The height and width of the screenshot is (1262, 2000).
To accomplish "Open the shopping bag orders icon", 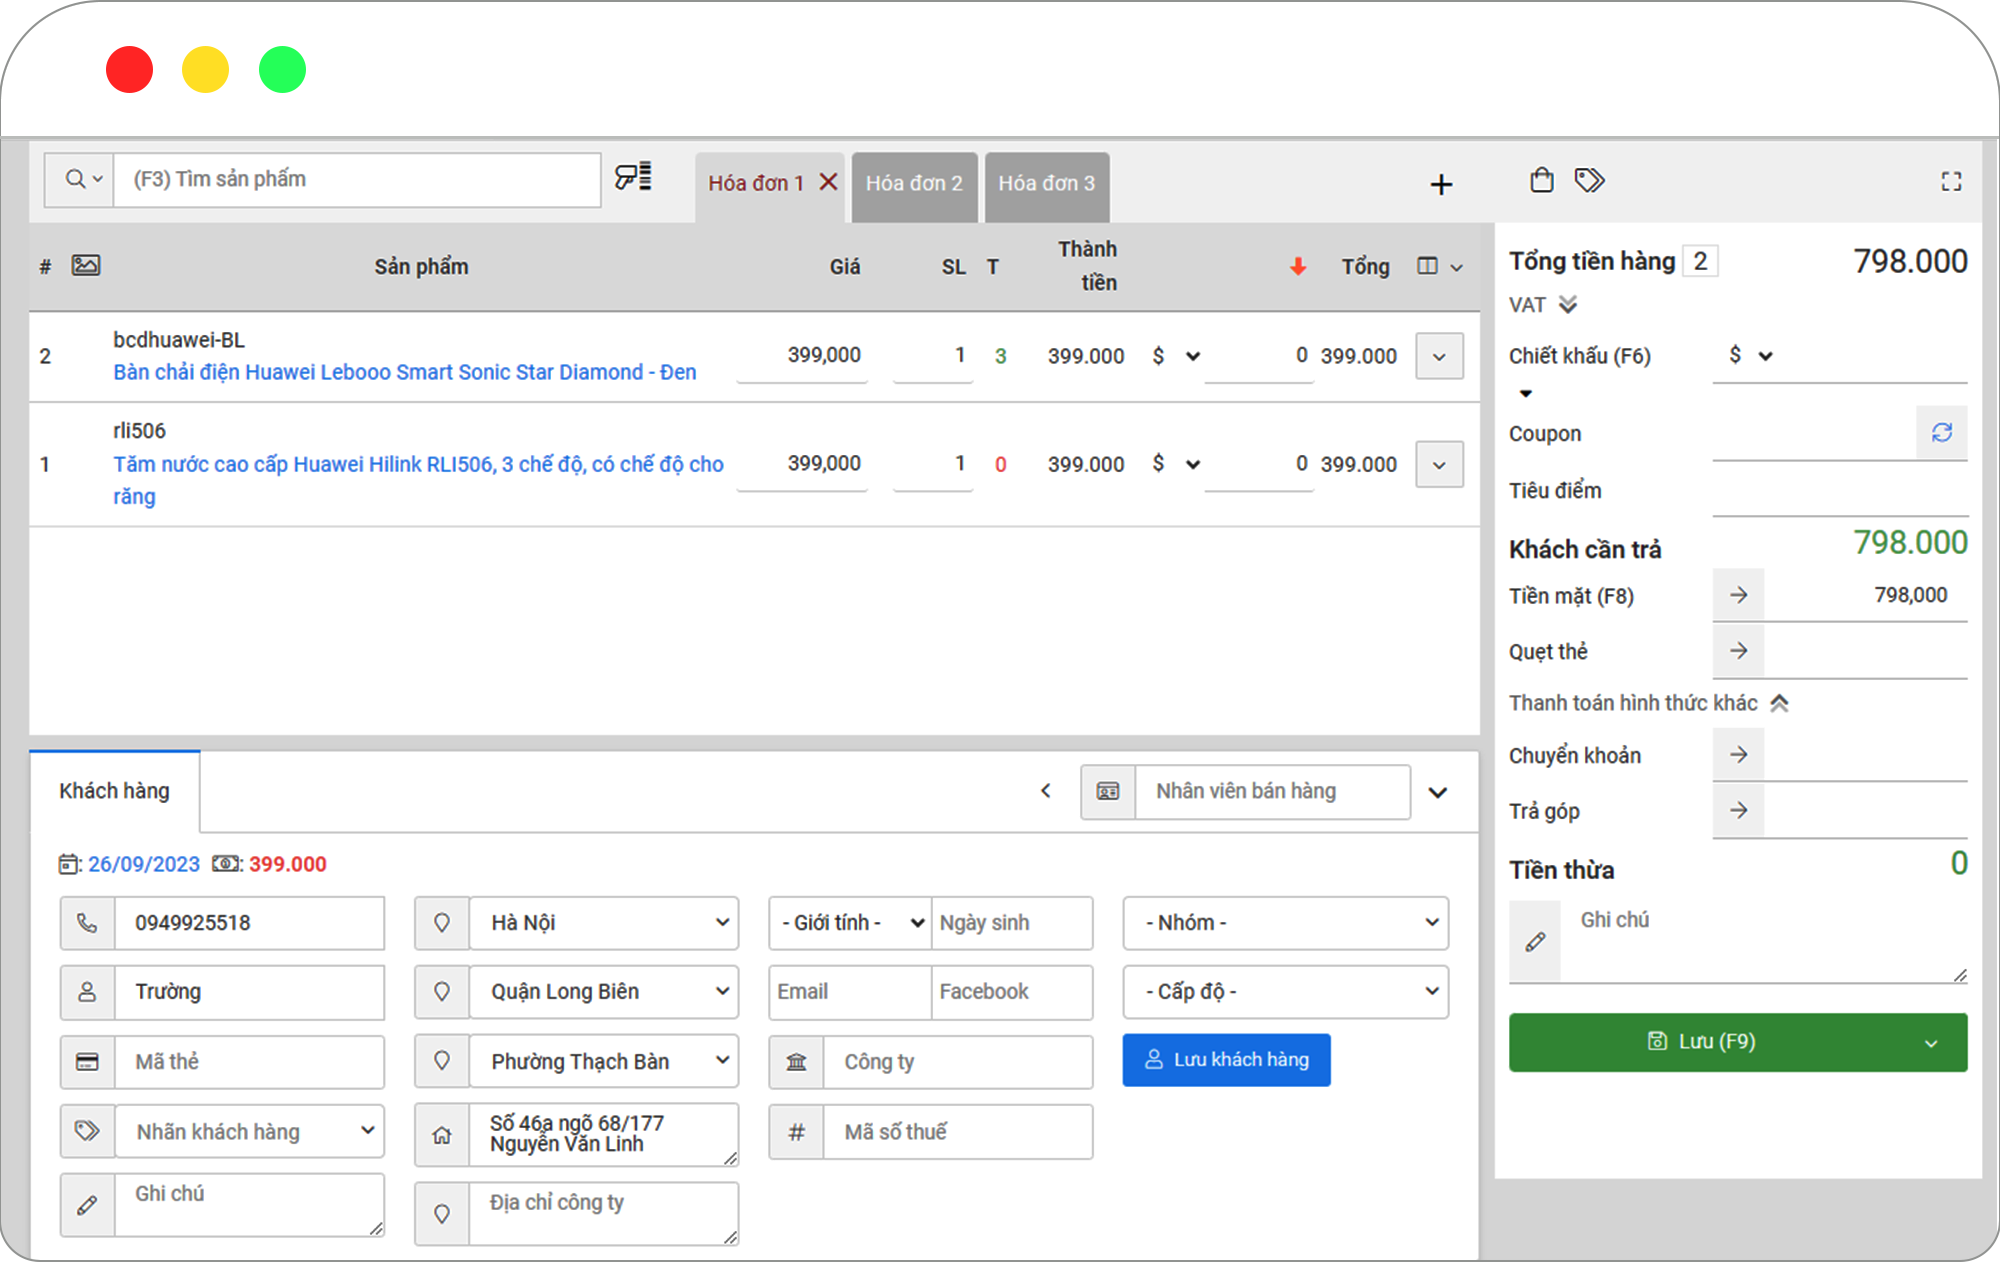I will coord(1542,180).
